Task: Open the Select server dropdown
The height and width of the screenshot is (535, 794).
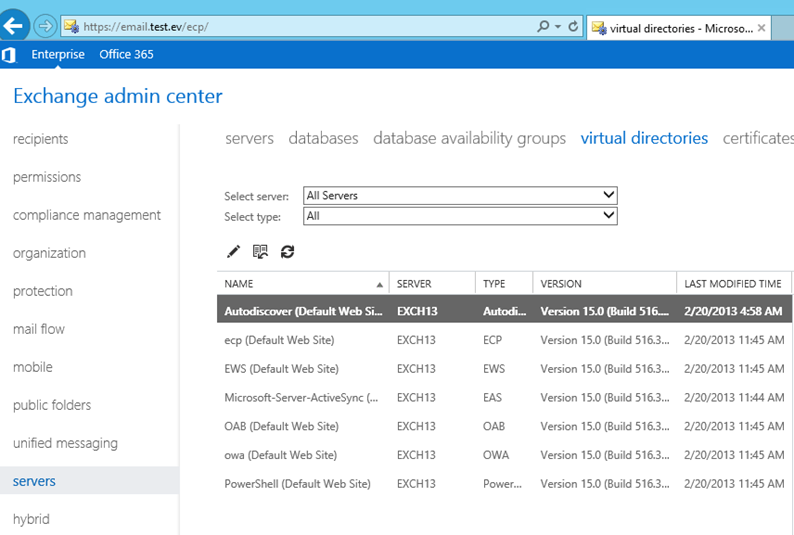Action: [x=460, y=195]
